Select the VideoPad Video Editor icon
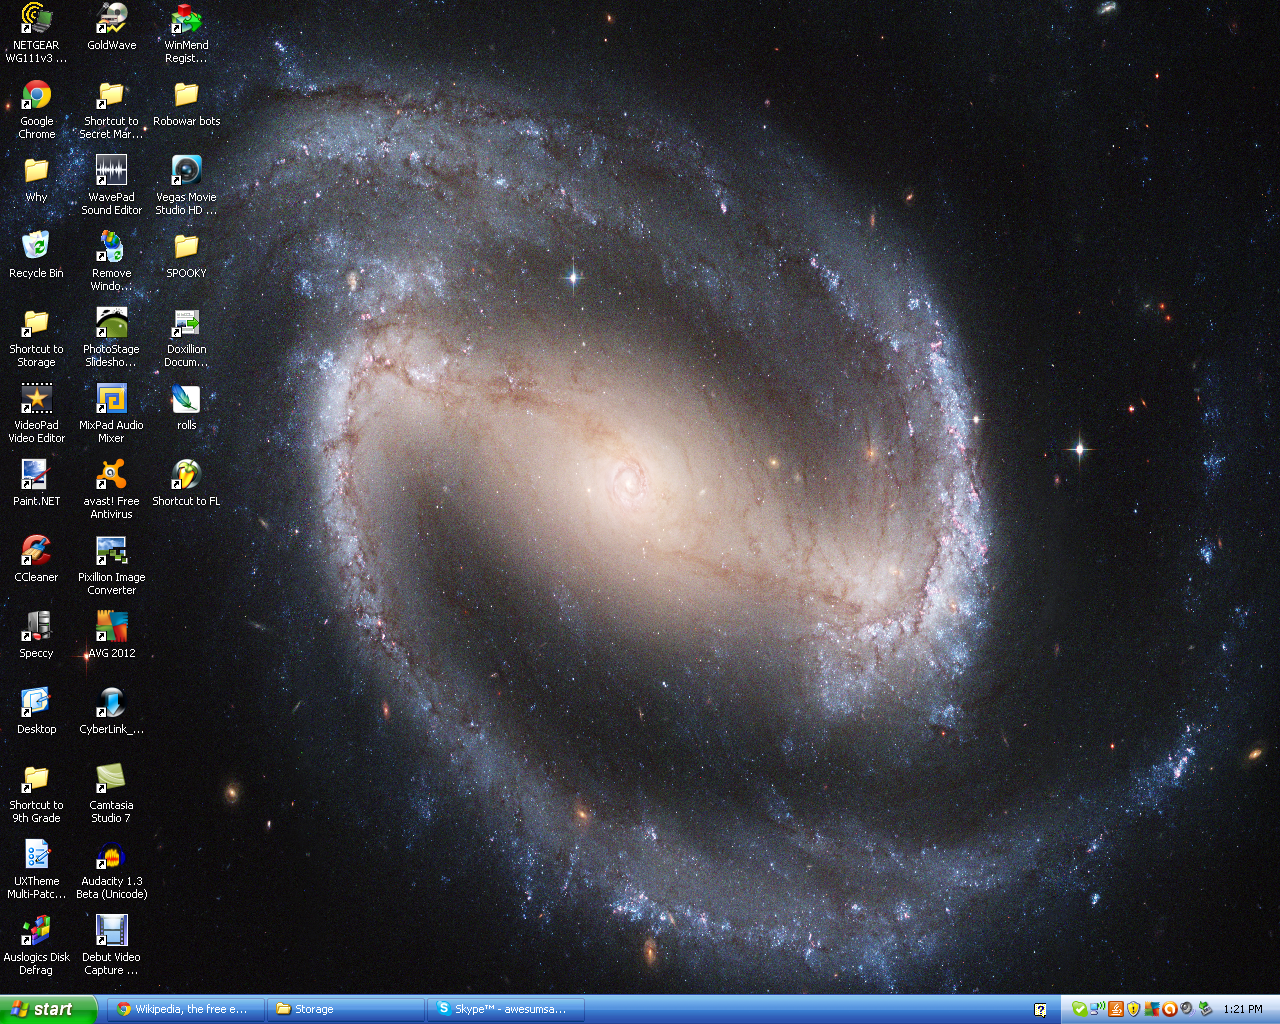The image size is (1280, 1024). pyautogui.click(x=36, y=413)
